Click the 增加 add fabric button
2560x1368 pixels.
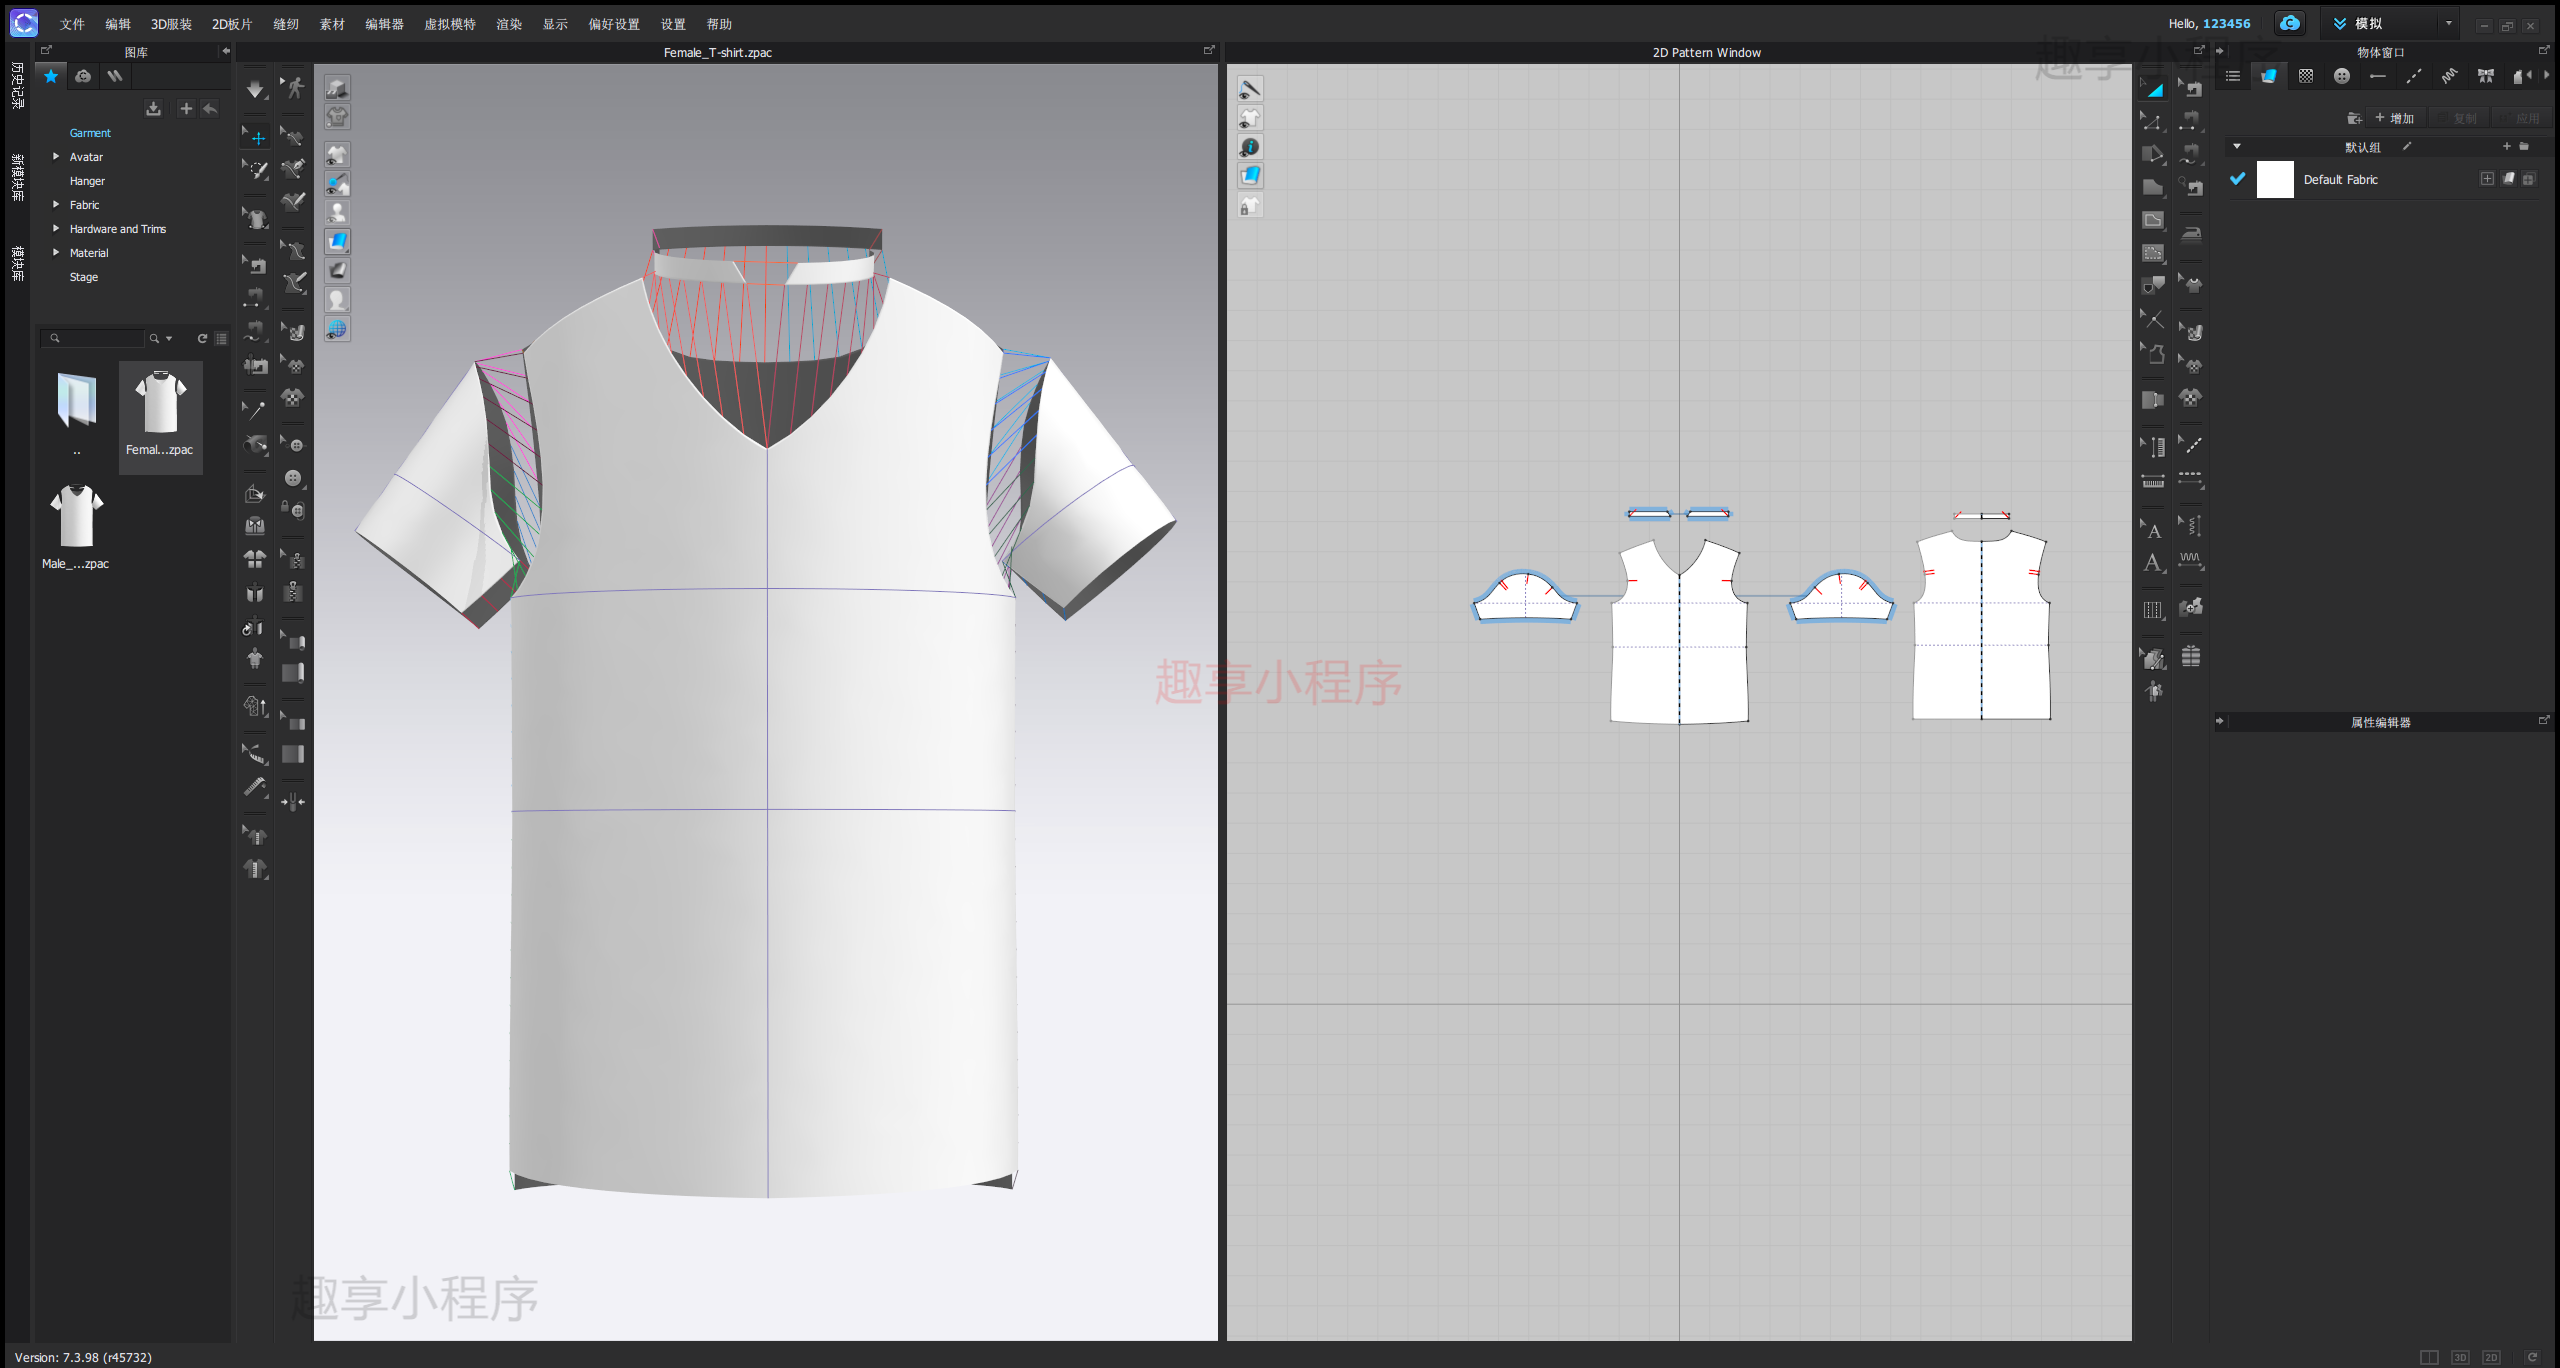2395,118
